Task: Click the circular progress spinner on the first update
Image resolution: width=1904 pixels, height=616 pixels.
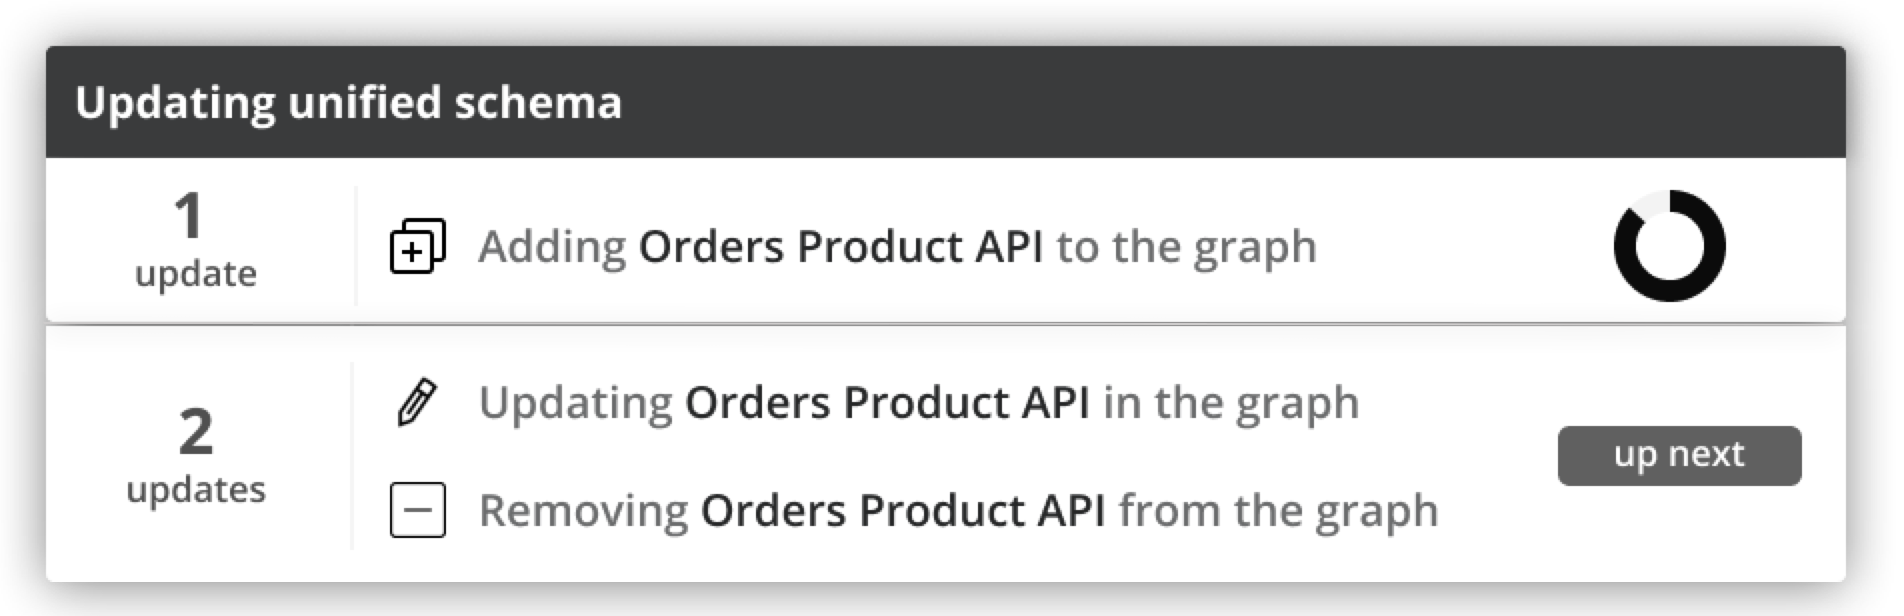Action: pos(1668,243)
